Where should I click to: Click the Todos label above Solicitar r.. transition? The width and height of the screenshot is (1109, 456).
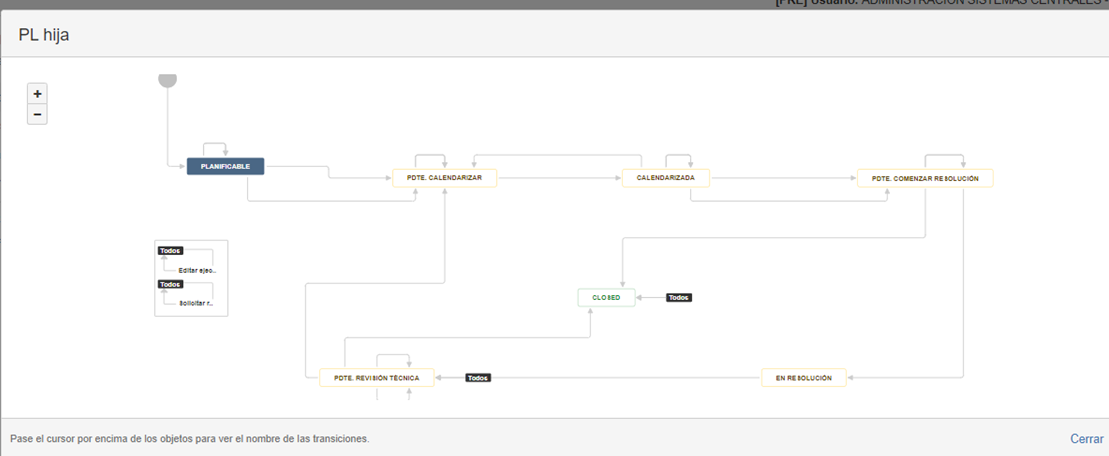coord(170,284)
